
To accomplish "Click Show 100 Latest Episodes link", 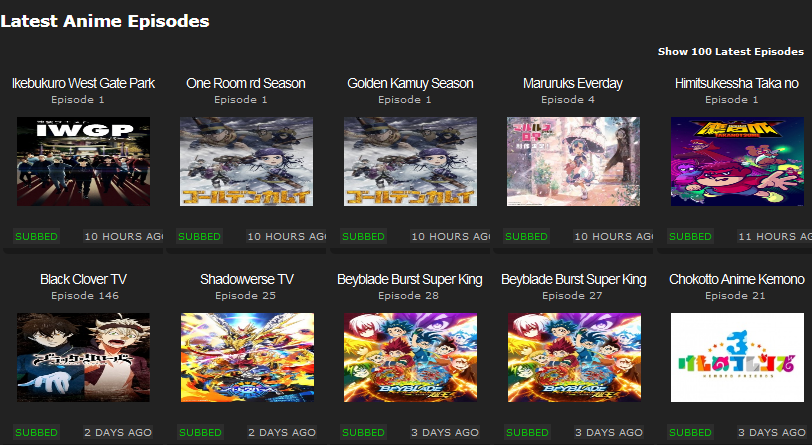I will point(731,51).
